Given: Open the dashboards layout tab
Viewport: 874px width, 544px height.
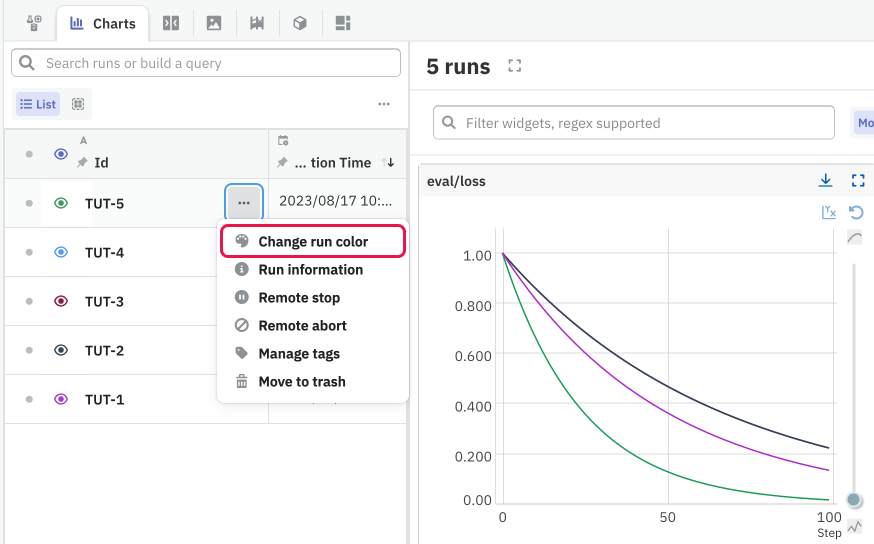Looking at the screenshot, I should pyautogui.click(x=343, y=23).
